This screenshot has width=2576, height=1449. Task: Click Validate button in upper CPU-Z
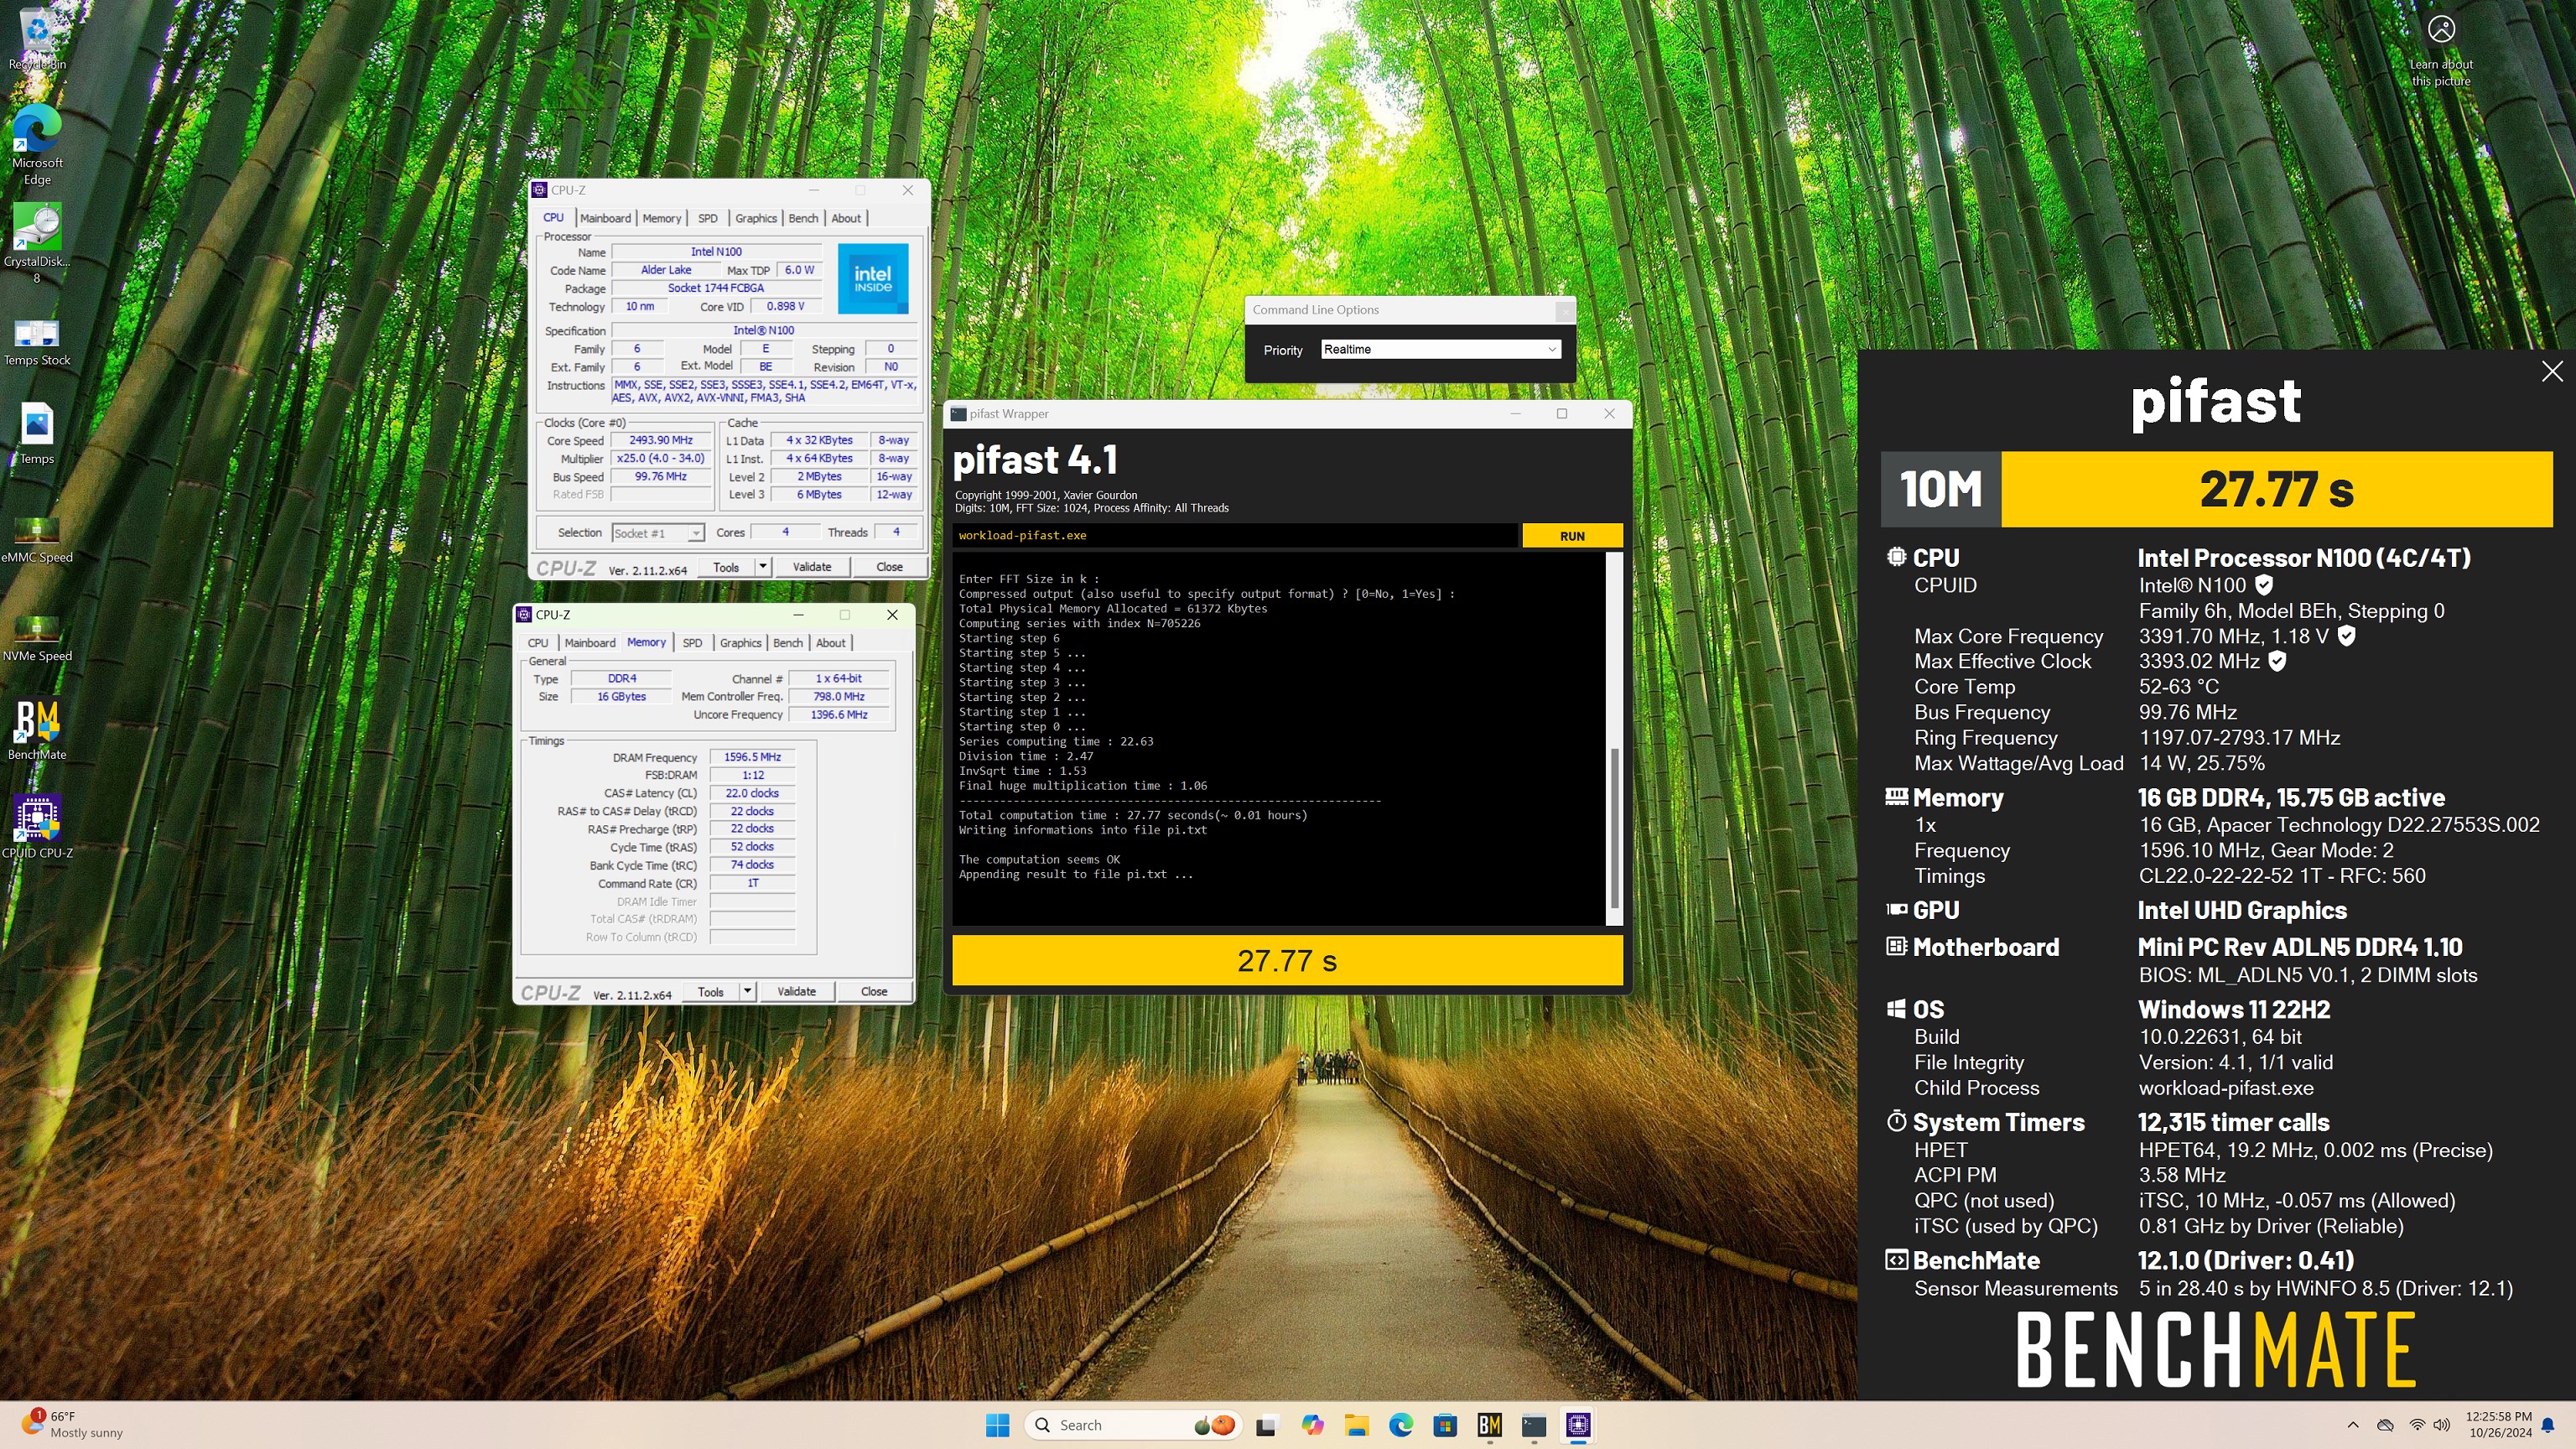[812, 567]
